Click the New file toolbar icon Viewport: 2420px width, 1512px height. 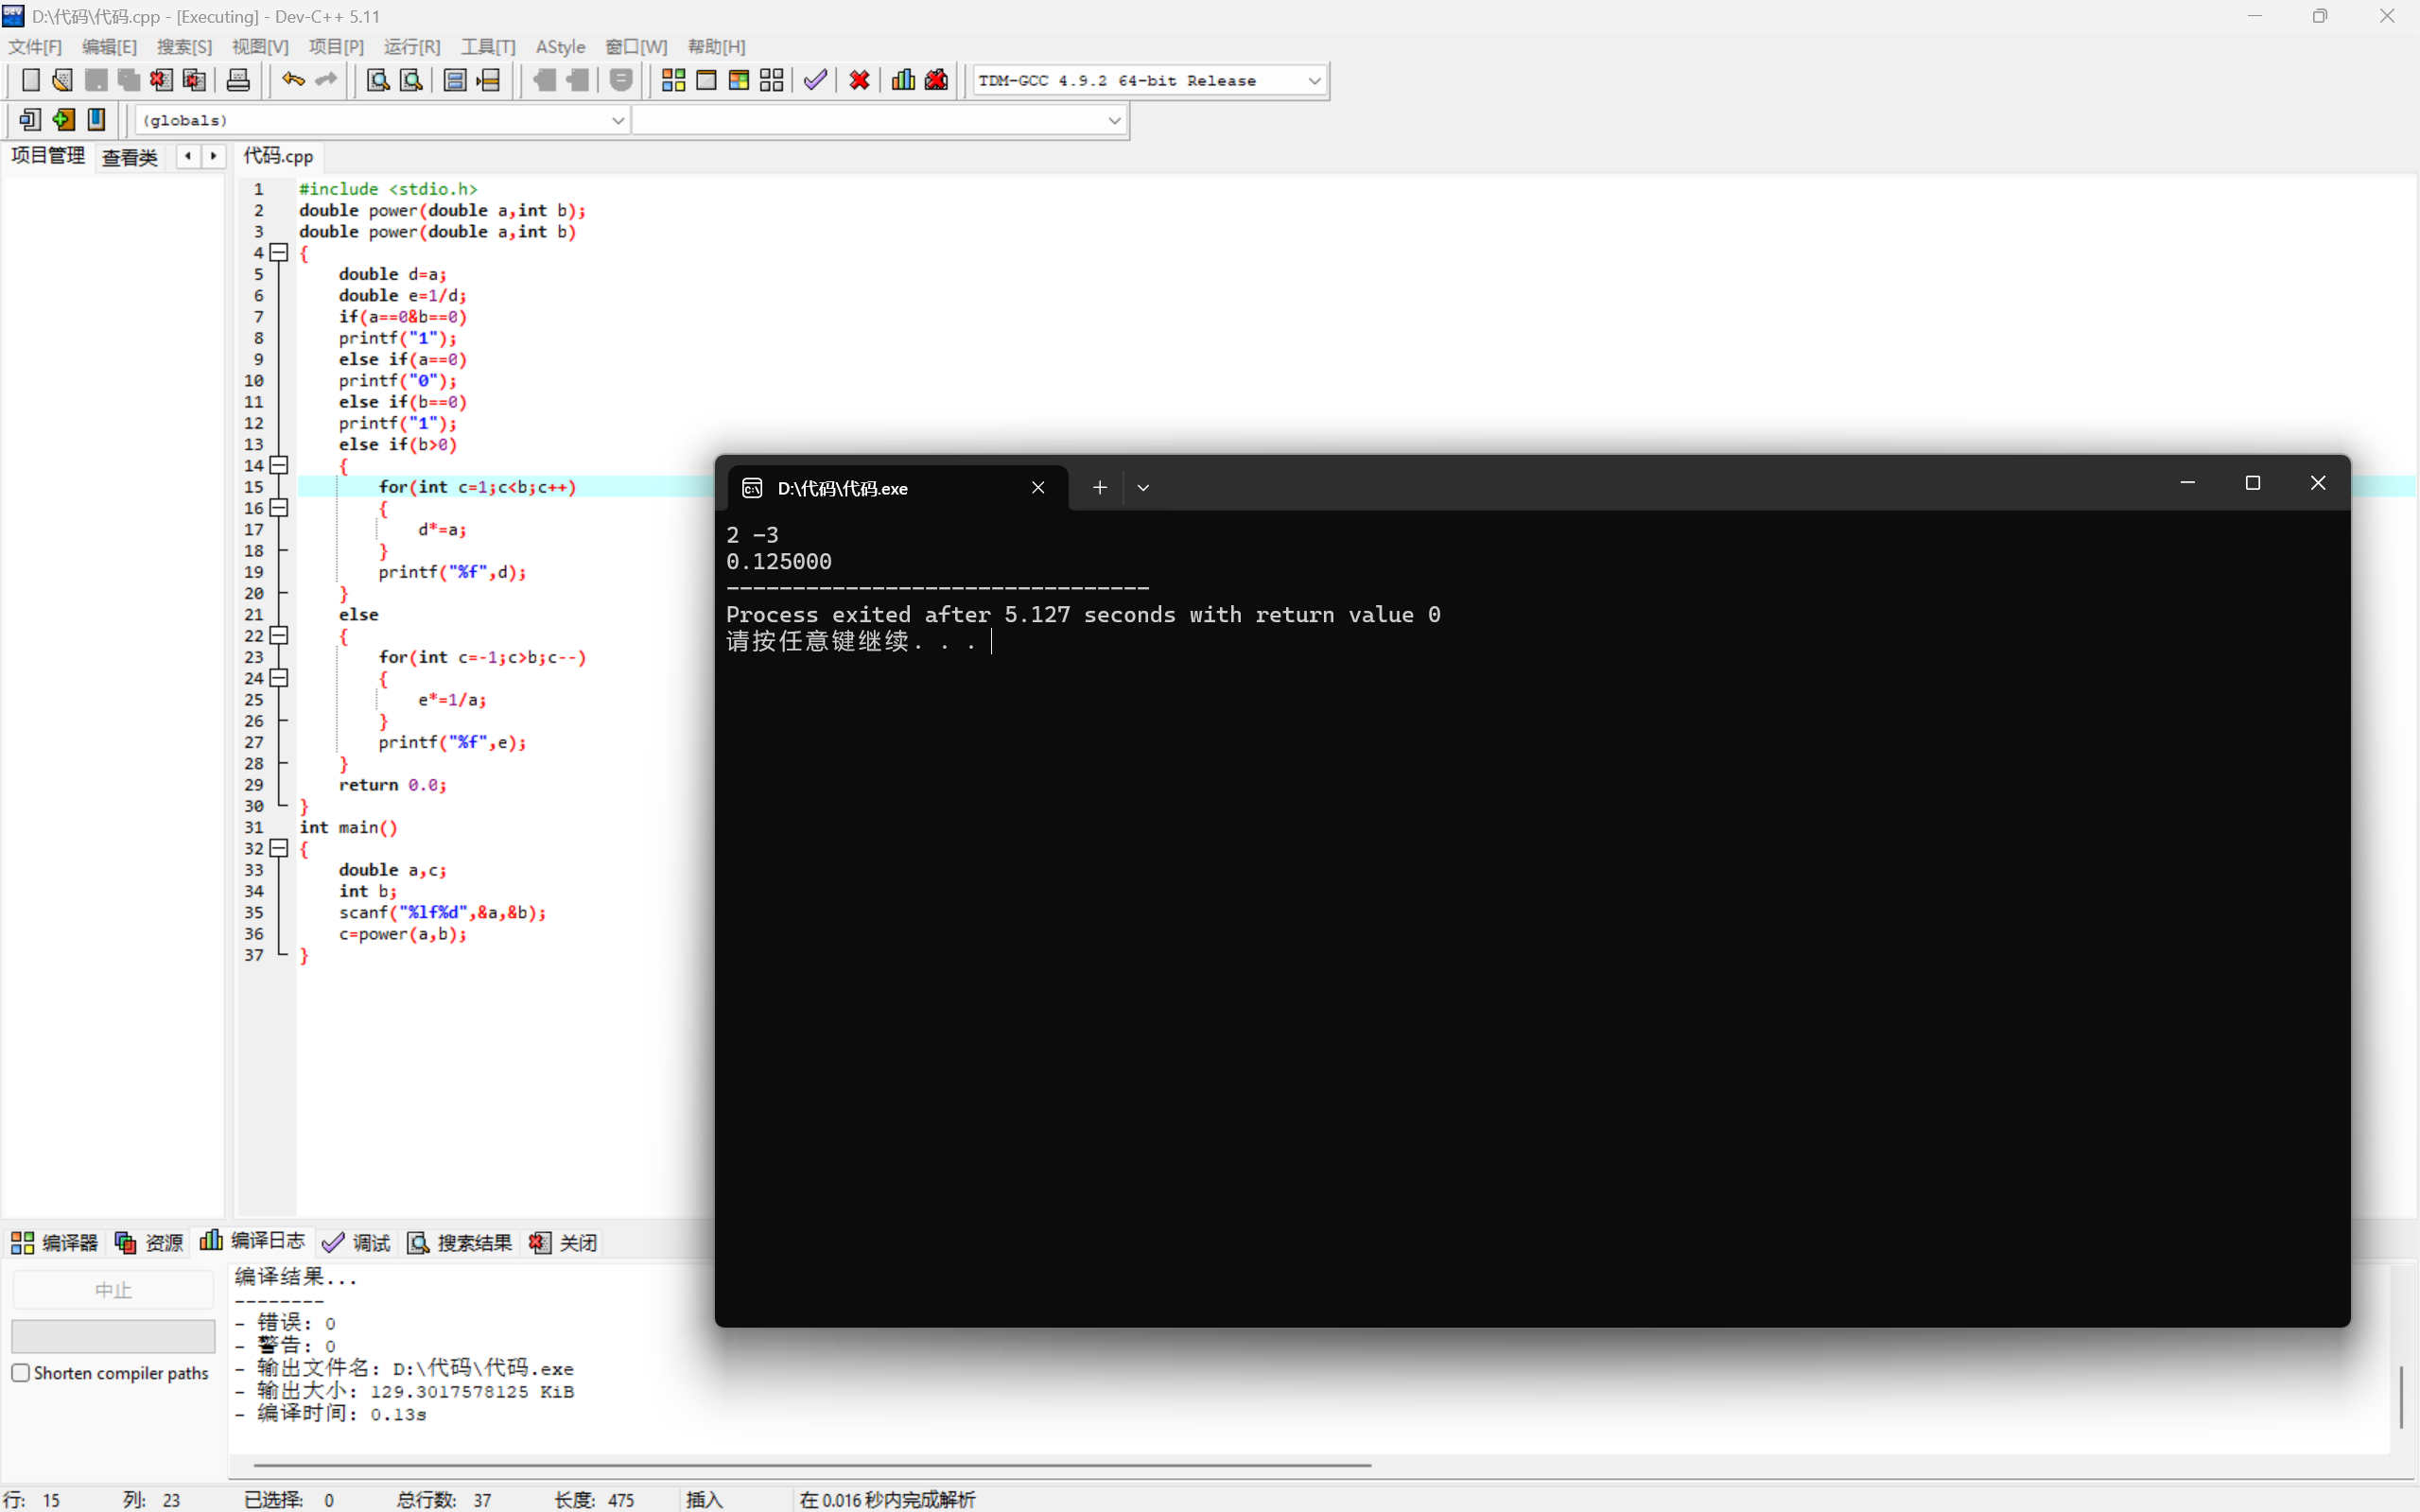(30, 80)
